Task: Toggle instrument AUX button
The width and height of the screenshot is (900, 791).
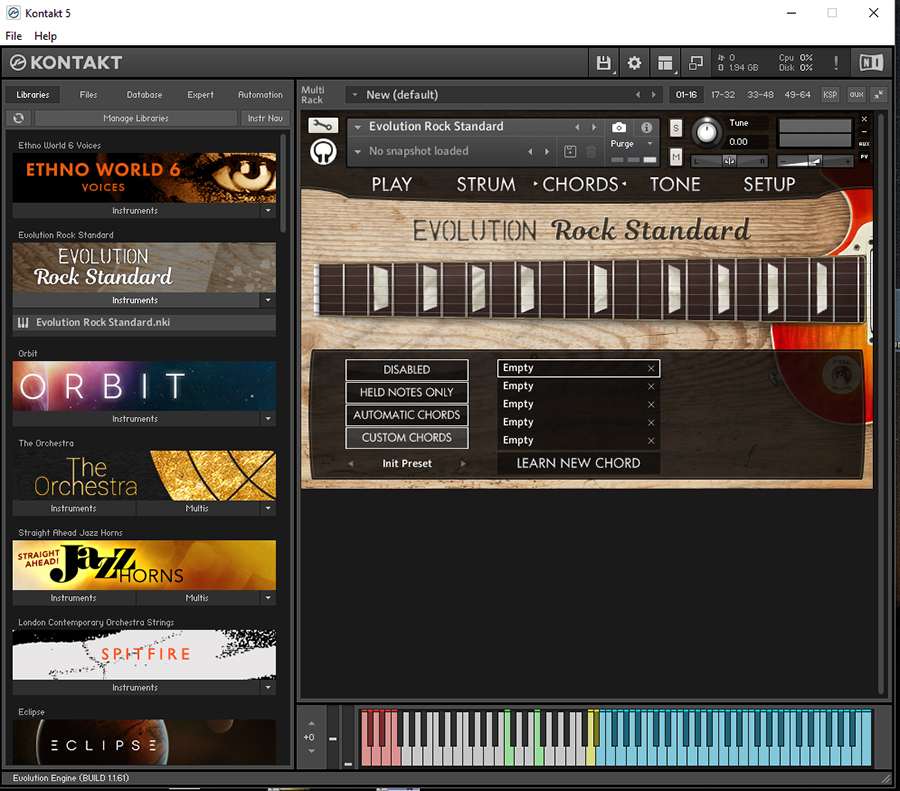Action: (864, 144)
